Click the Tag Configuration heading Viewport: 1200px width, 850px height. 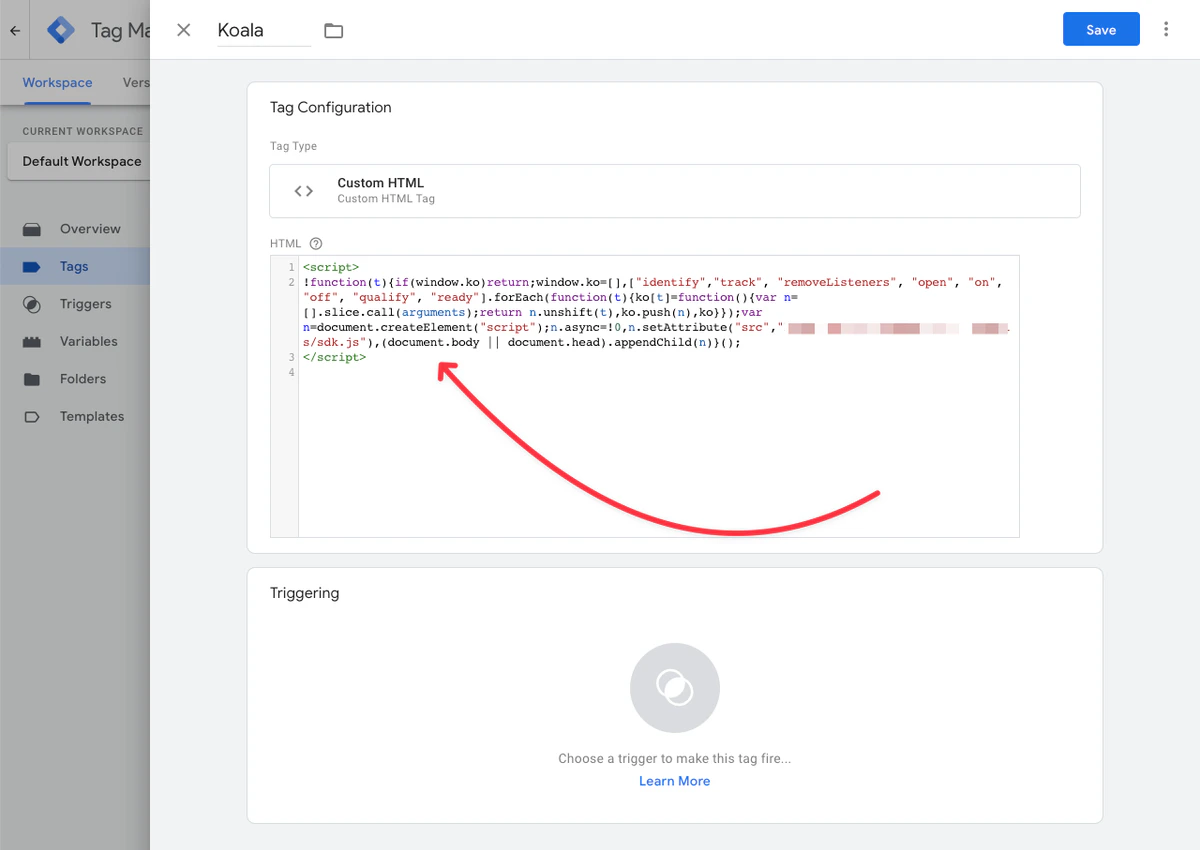coord(331,107)
